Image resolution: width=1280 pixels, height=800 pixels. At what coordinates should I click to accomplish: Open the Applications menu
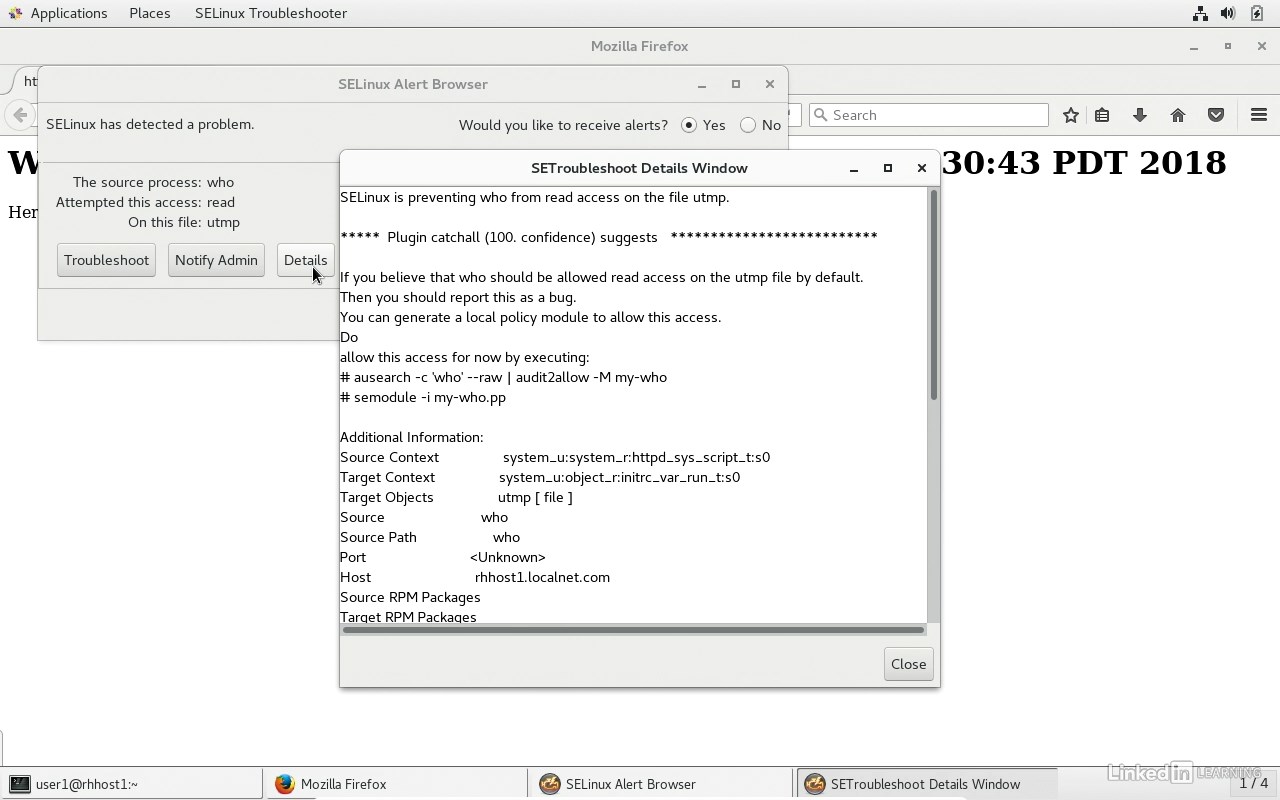(69, 13)
